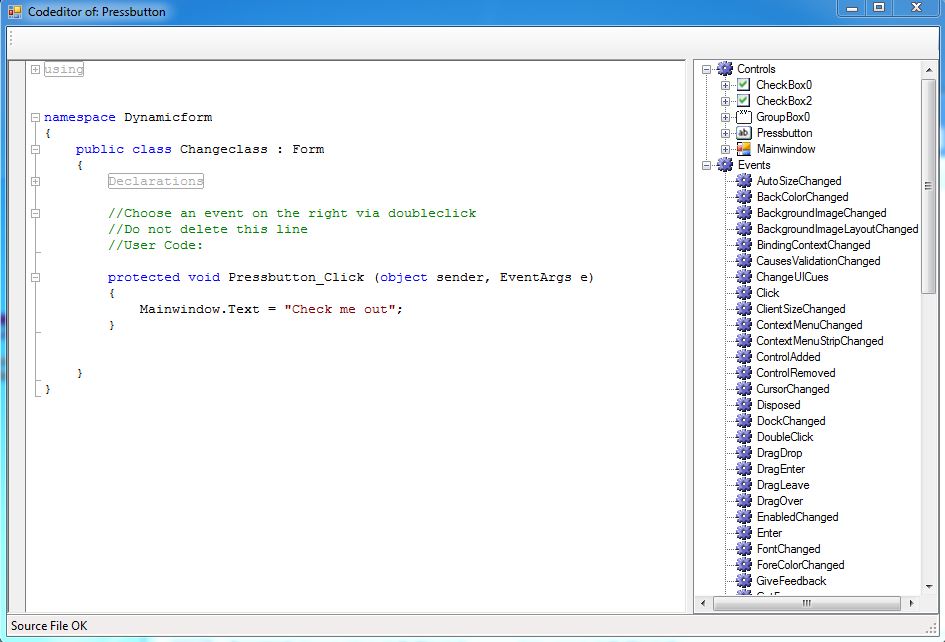Click the gear icon beside AutoSizeChanged
This screenshot has width=945, height=642.
click(x=744, y=181)
